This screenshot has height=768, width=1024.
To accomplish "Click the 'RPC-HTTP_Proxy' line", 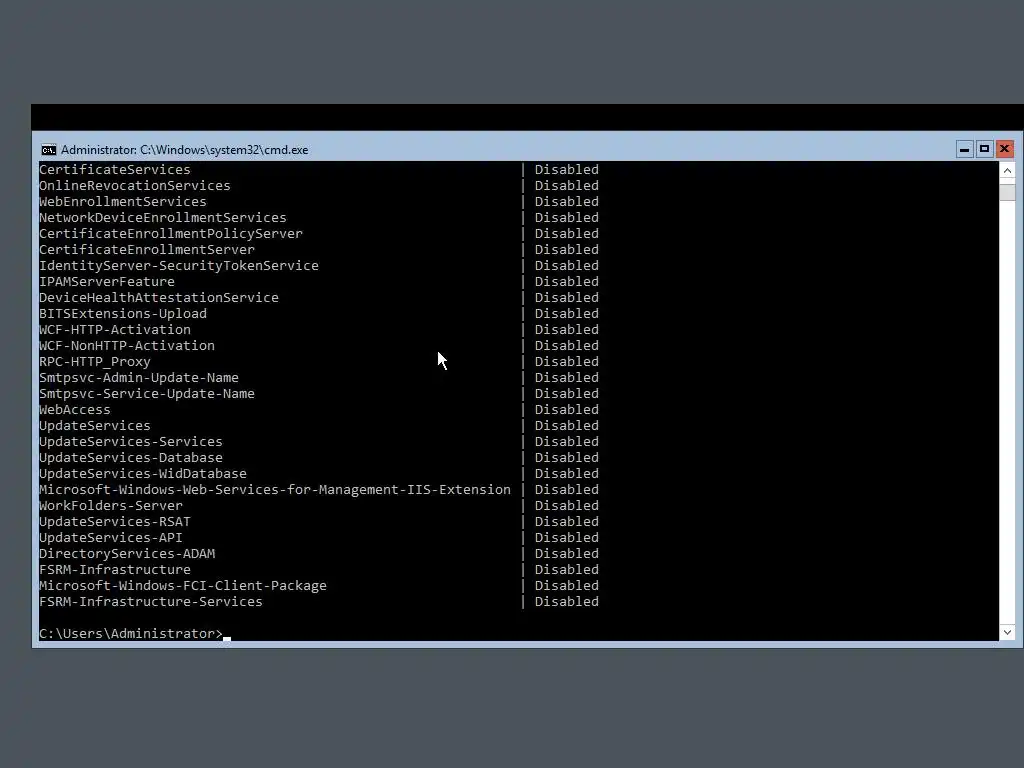I will click(95, 362).
